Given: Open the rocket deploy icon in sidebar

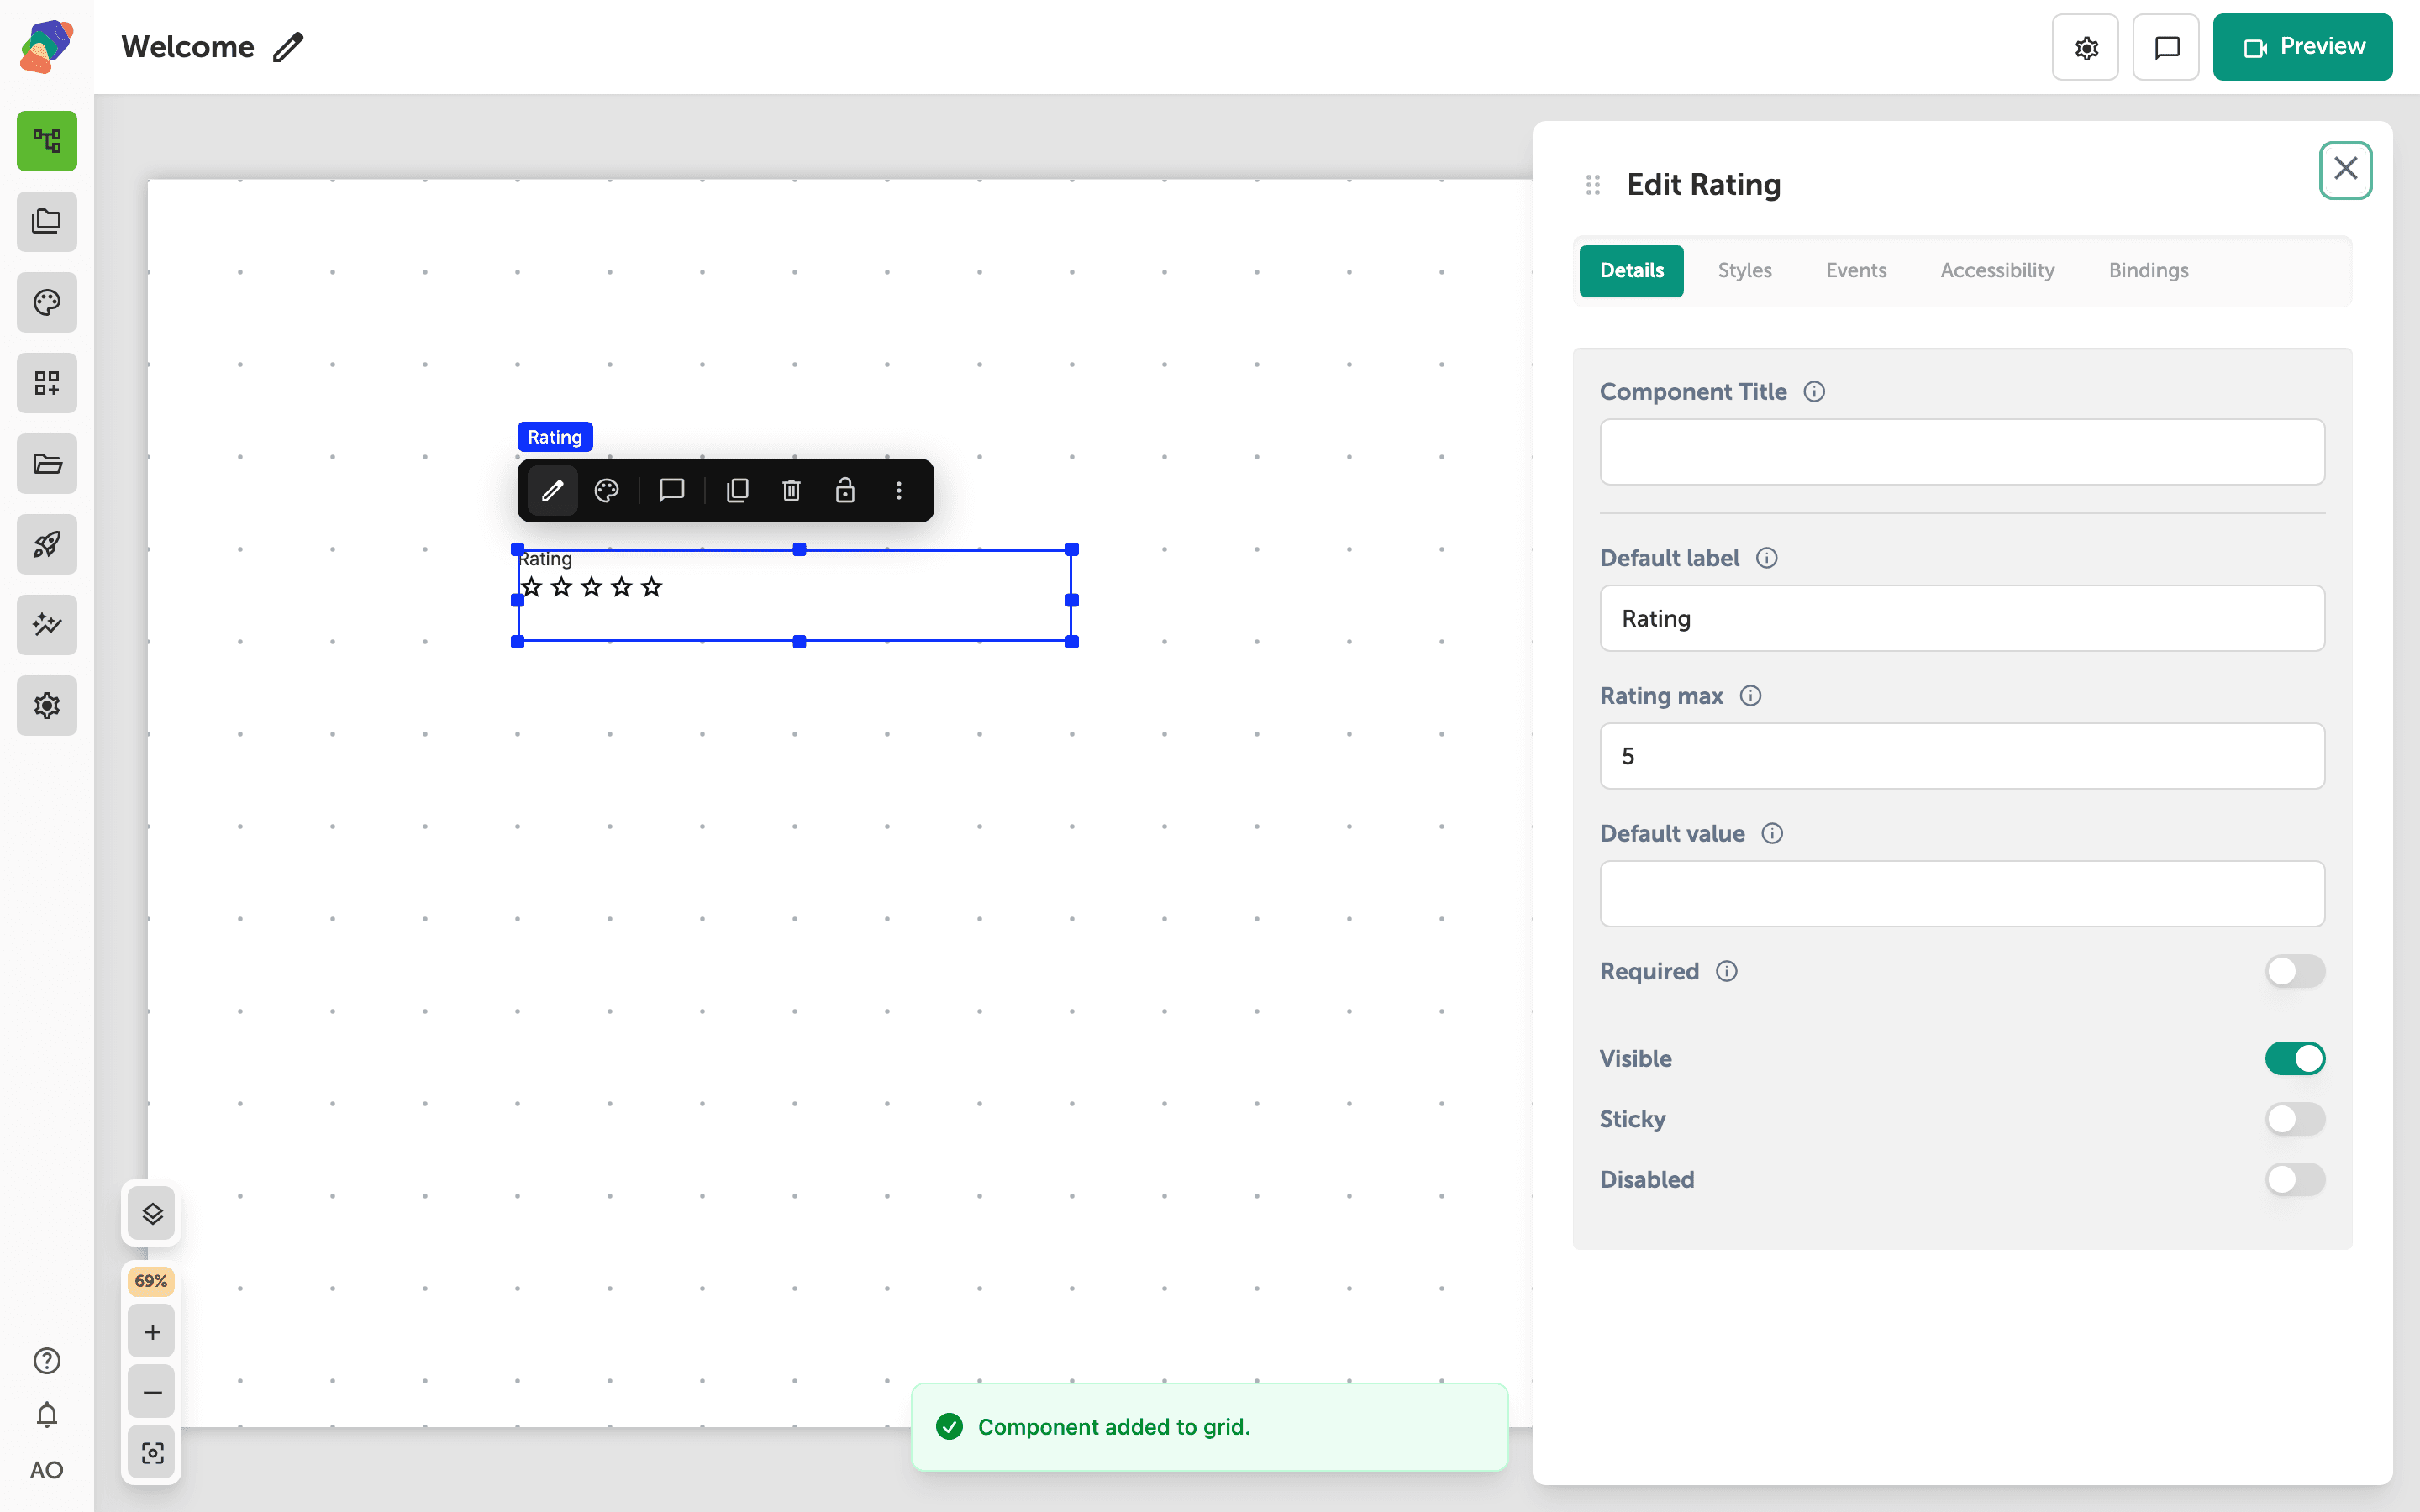Looking at the screenshot, I should click(47, 544).
